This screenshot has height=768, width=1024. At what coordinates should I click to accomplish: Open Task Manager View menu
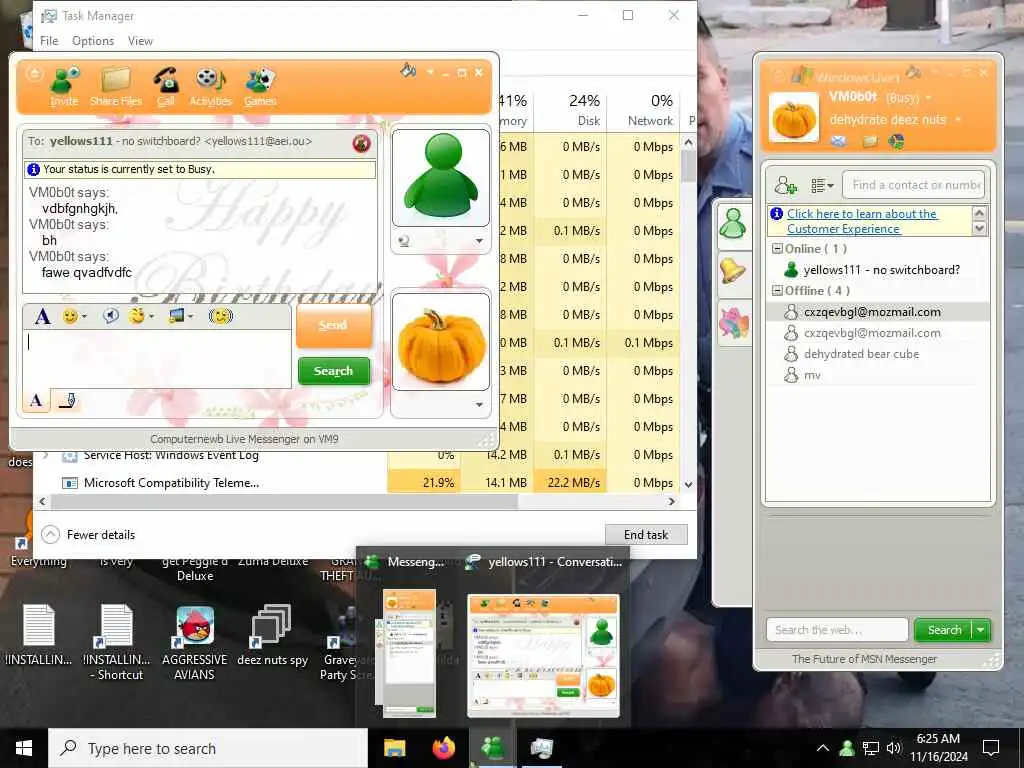click(140, 40)
